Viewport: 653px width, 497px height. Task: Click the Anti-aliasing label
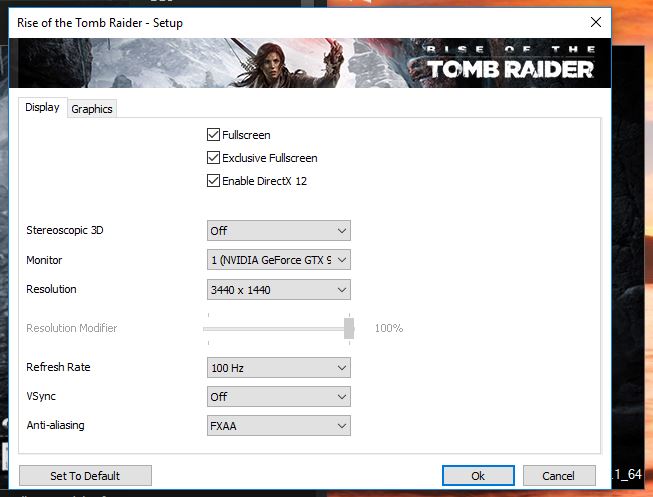pos(55,425)
